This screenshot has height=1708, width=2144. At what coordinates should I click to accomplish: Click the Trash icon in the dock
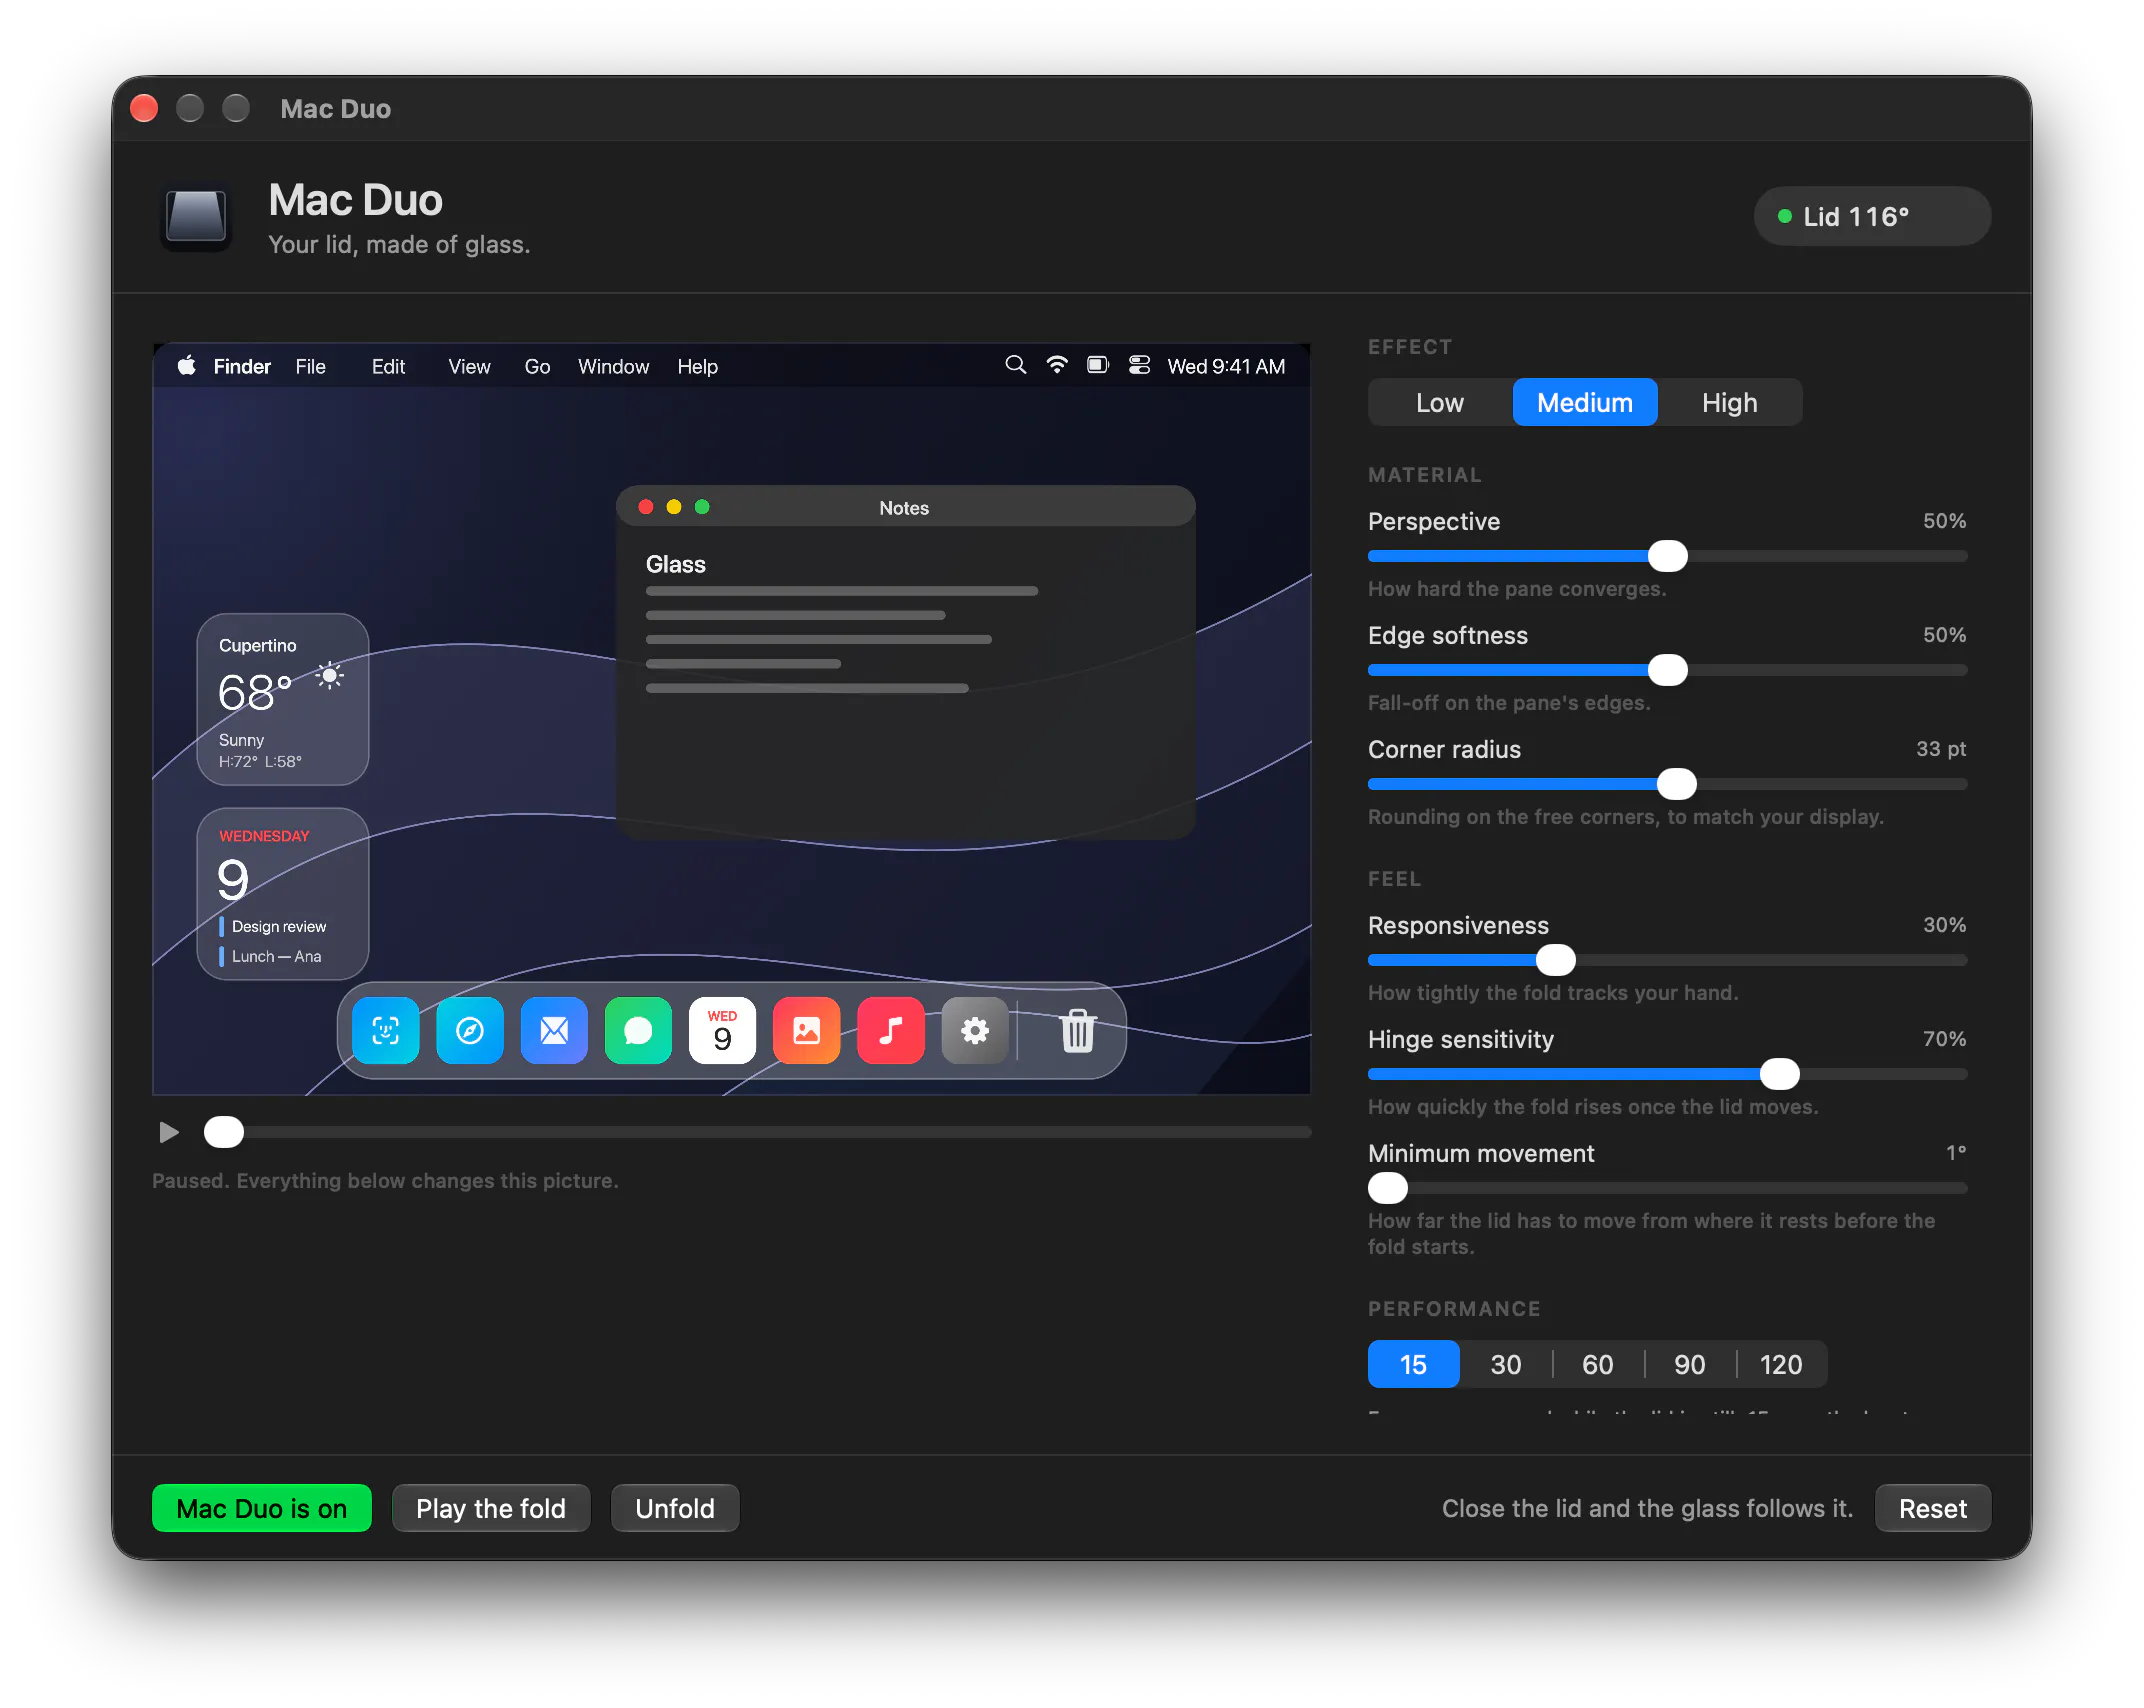coord(1077,1030)
